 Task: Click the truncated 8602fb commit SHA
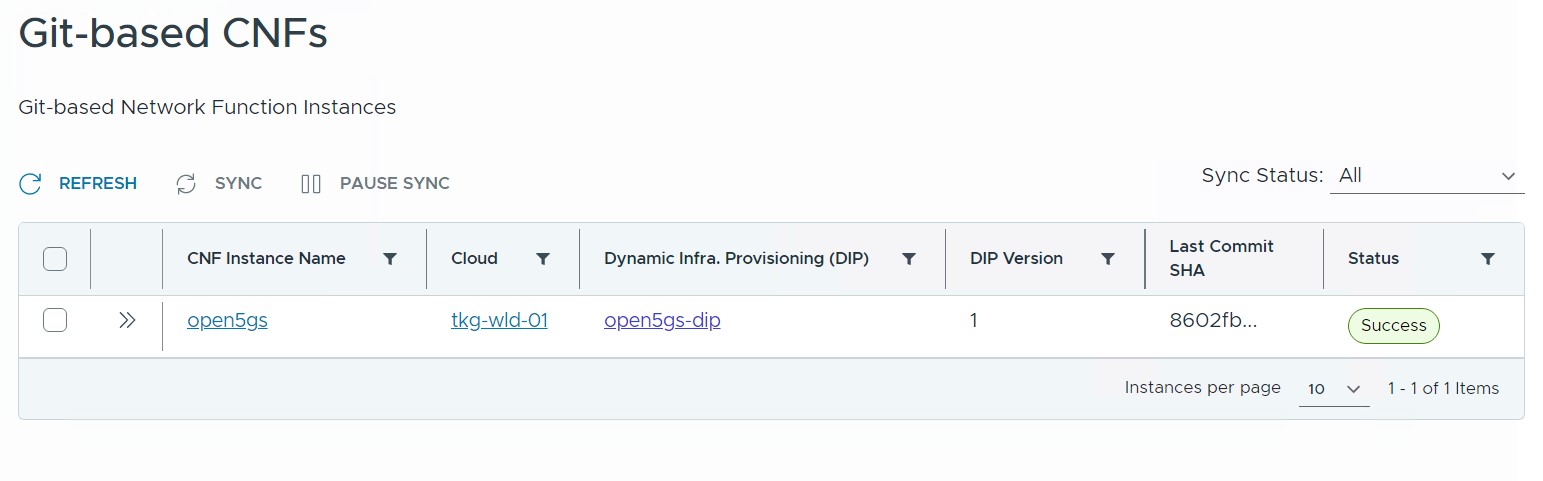1213,321
